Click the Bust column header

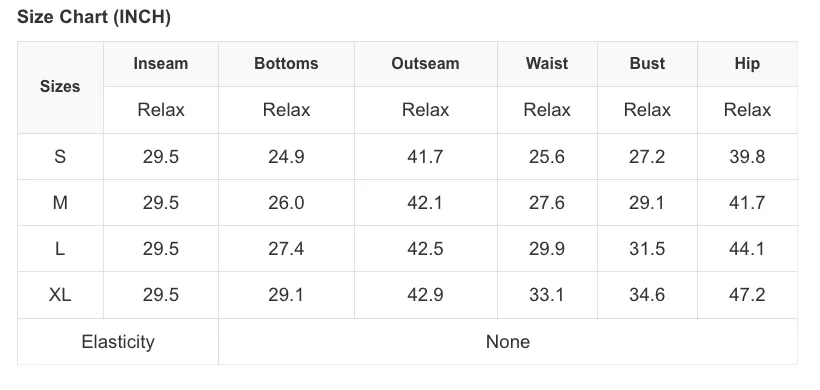pos(647,64)
